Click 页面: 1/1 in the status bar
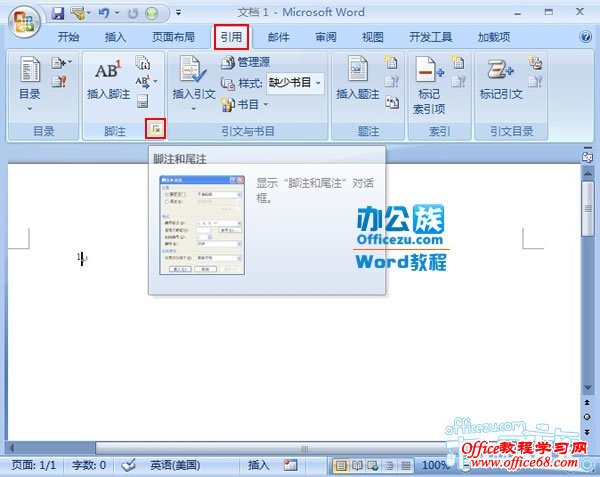600x477 pixels. point(34,465)
